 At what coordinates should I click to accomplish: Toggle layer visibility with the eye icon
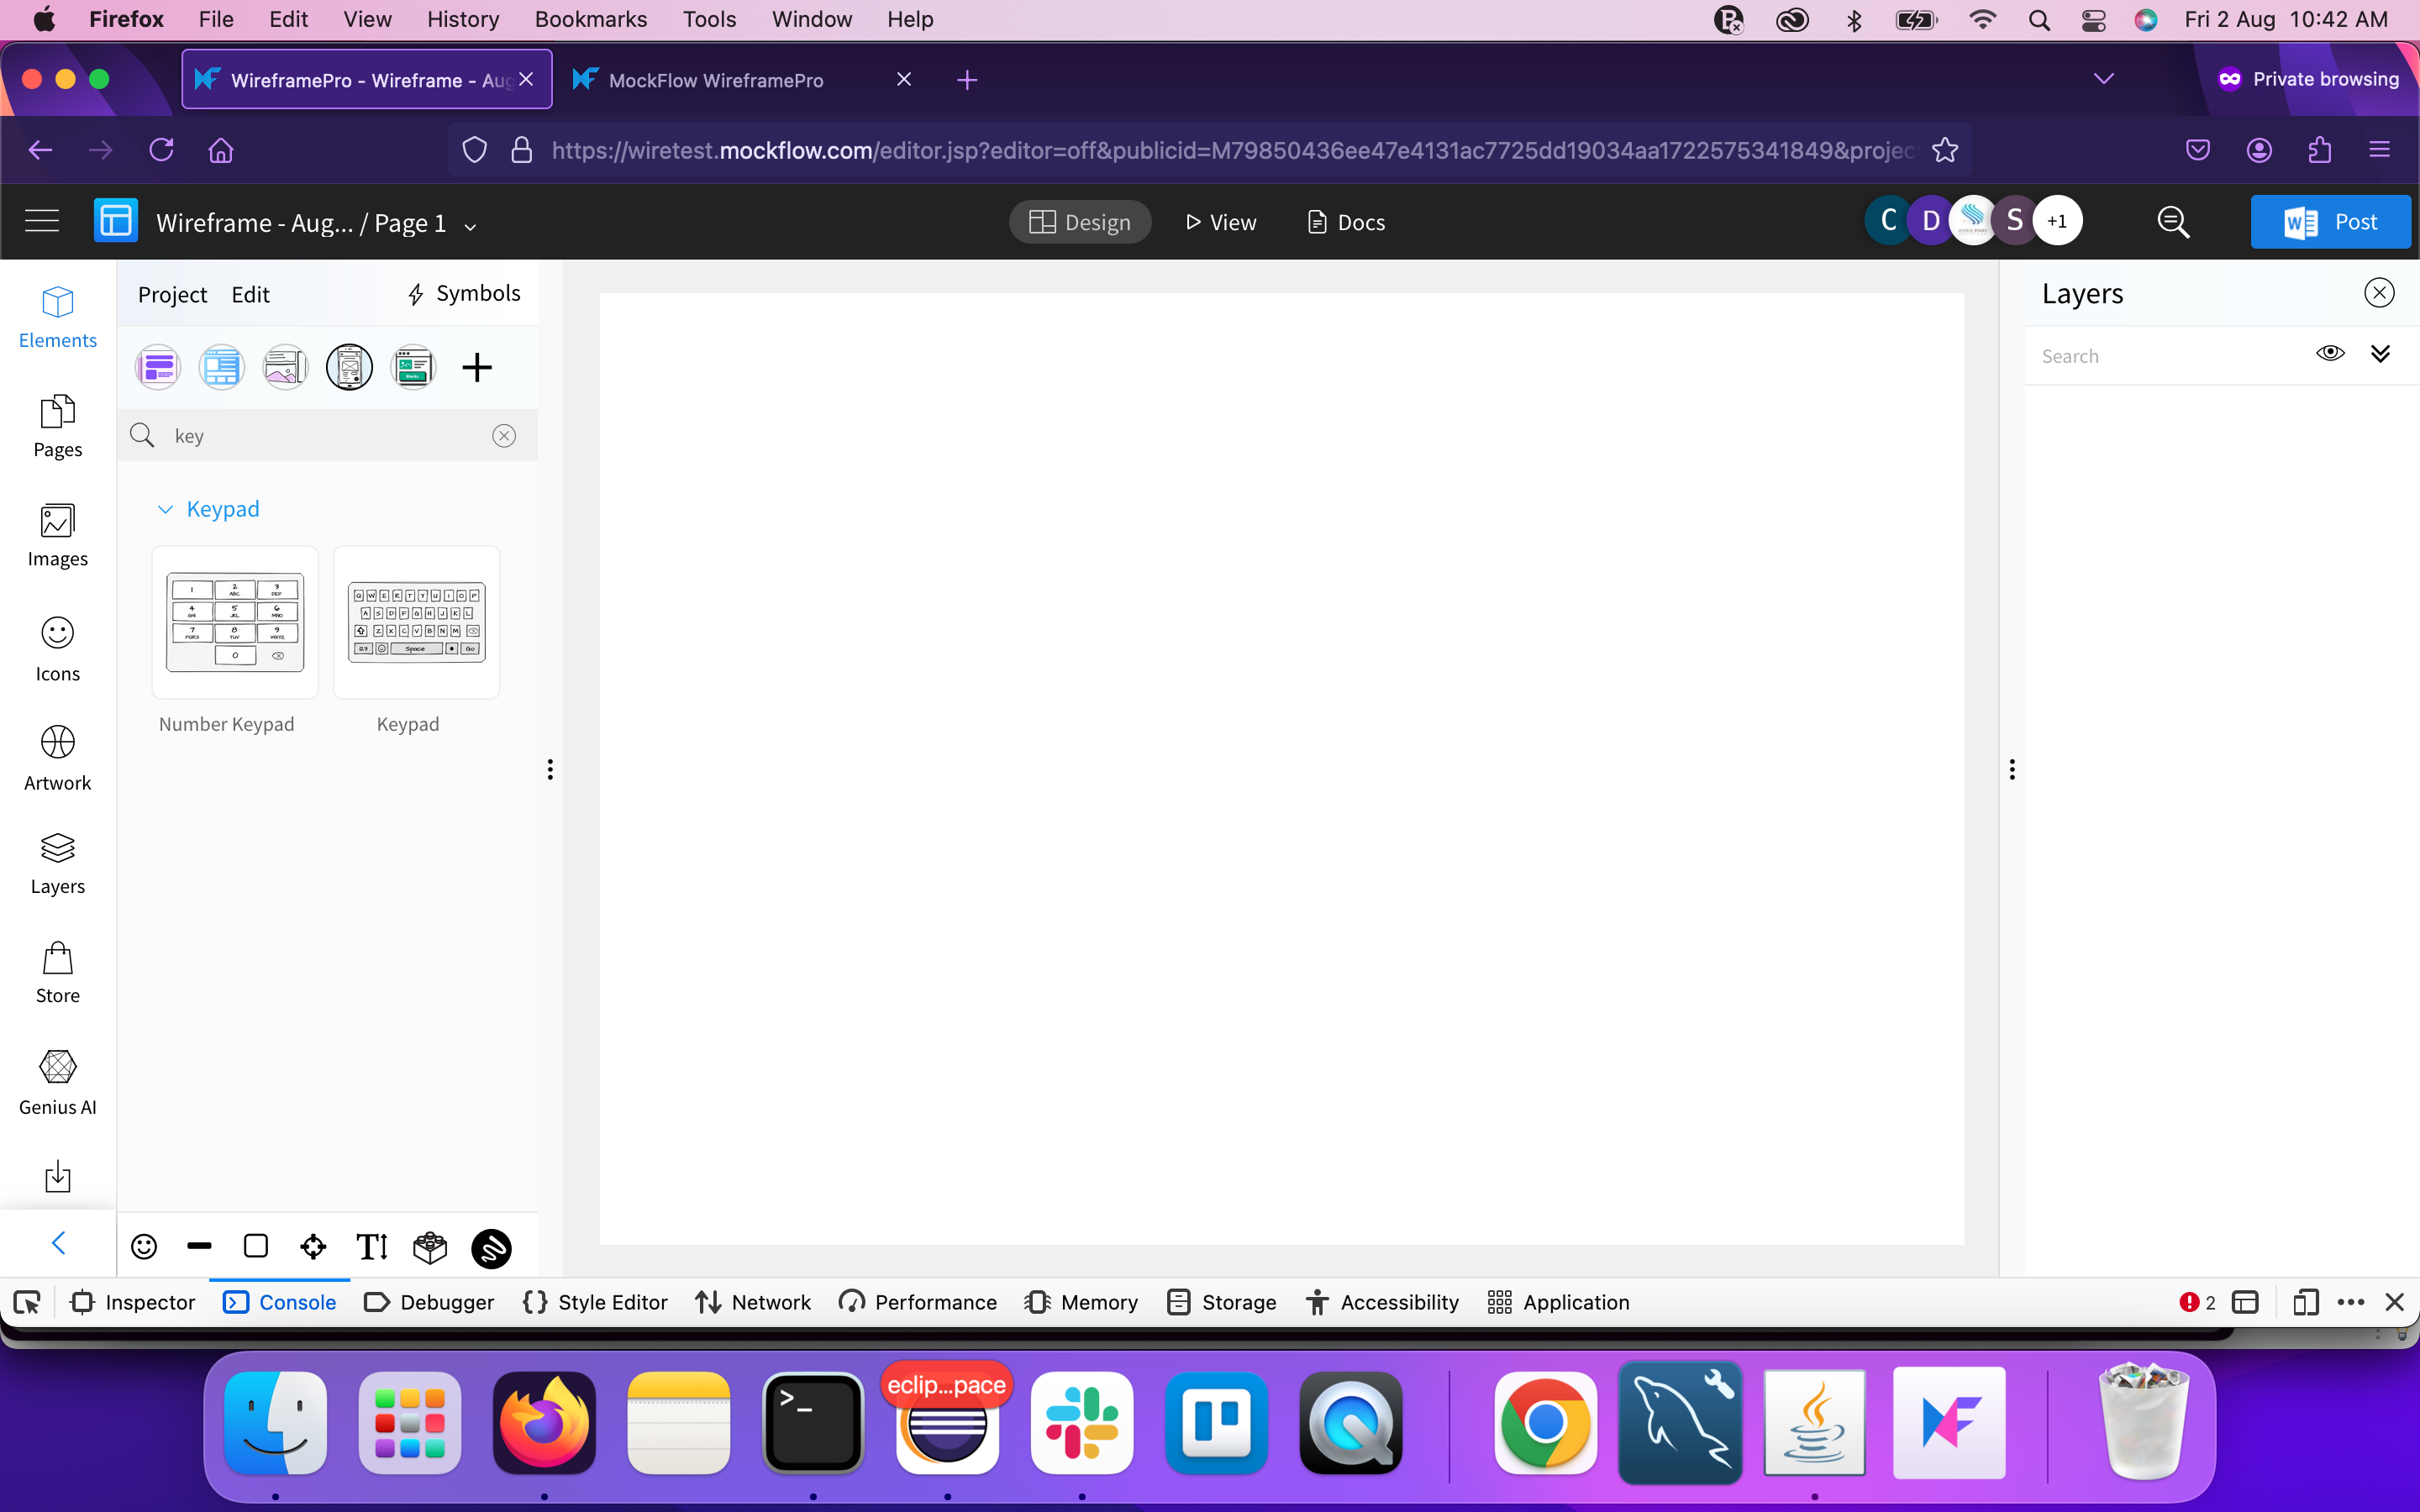pyautogui.click(x=2330, y=353)
